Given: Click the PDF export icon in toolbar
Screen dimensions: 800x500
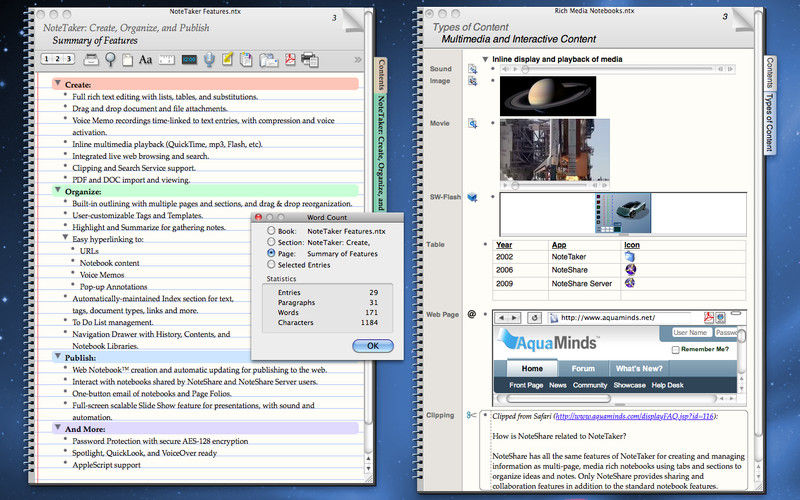Looking at the screenshot, I should click(x=290, y=59).
